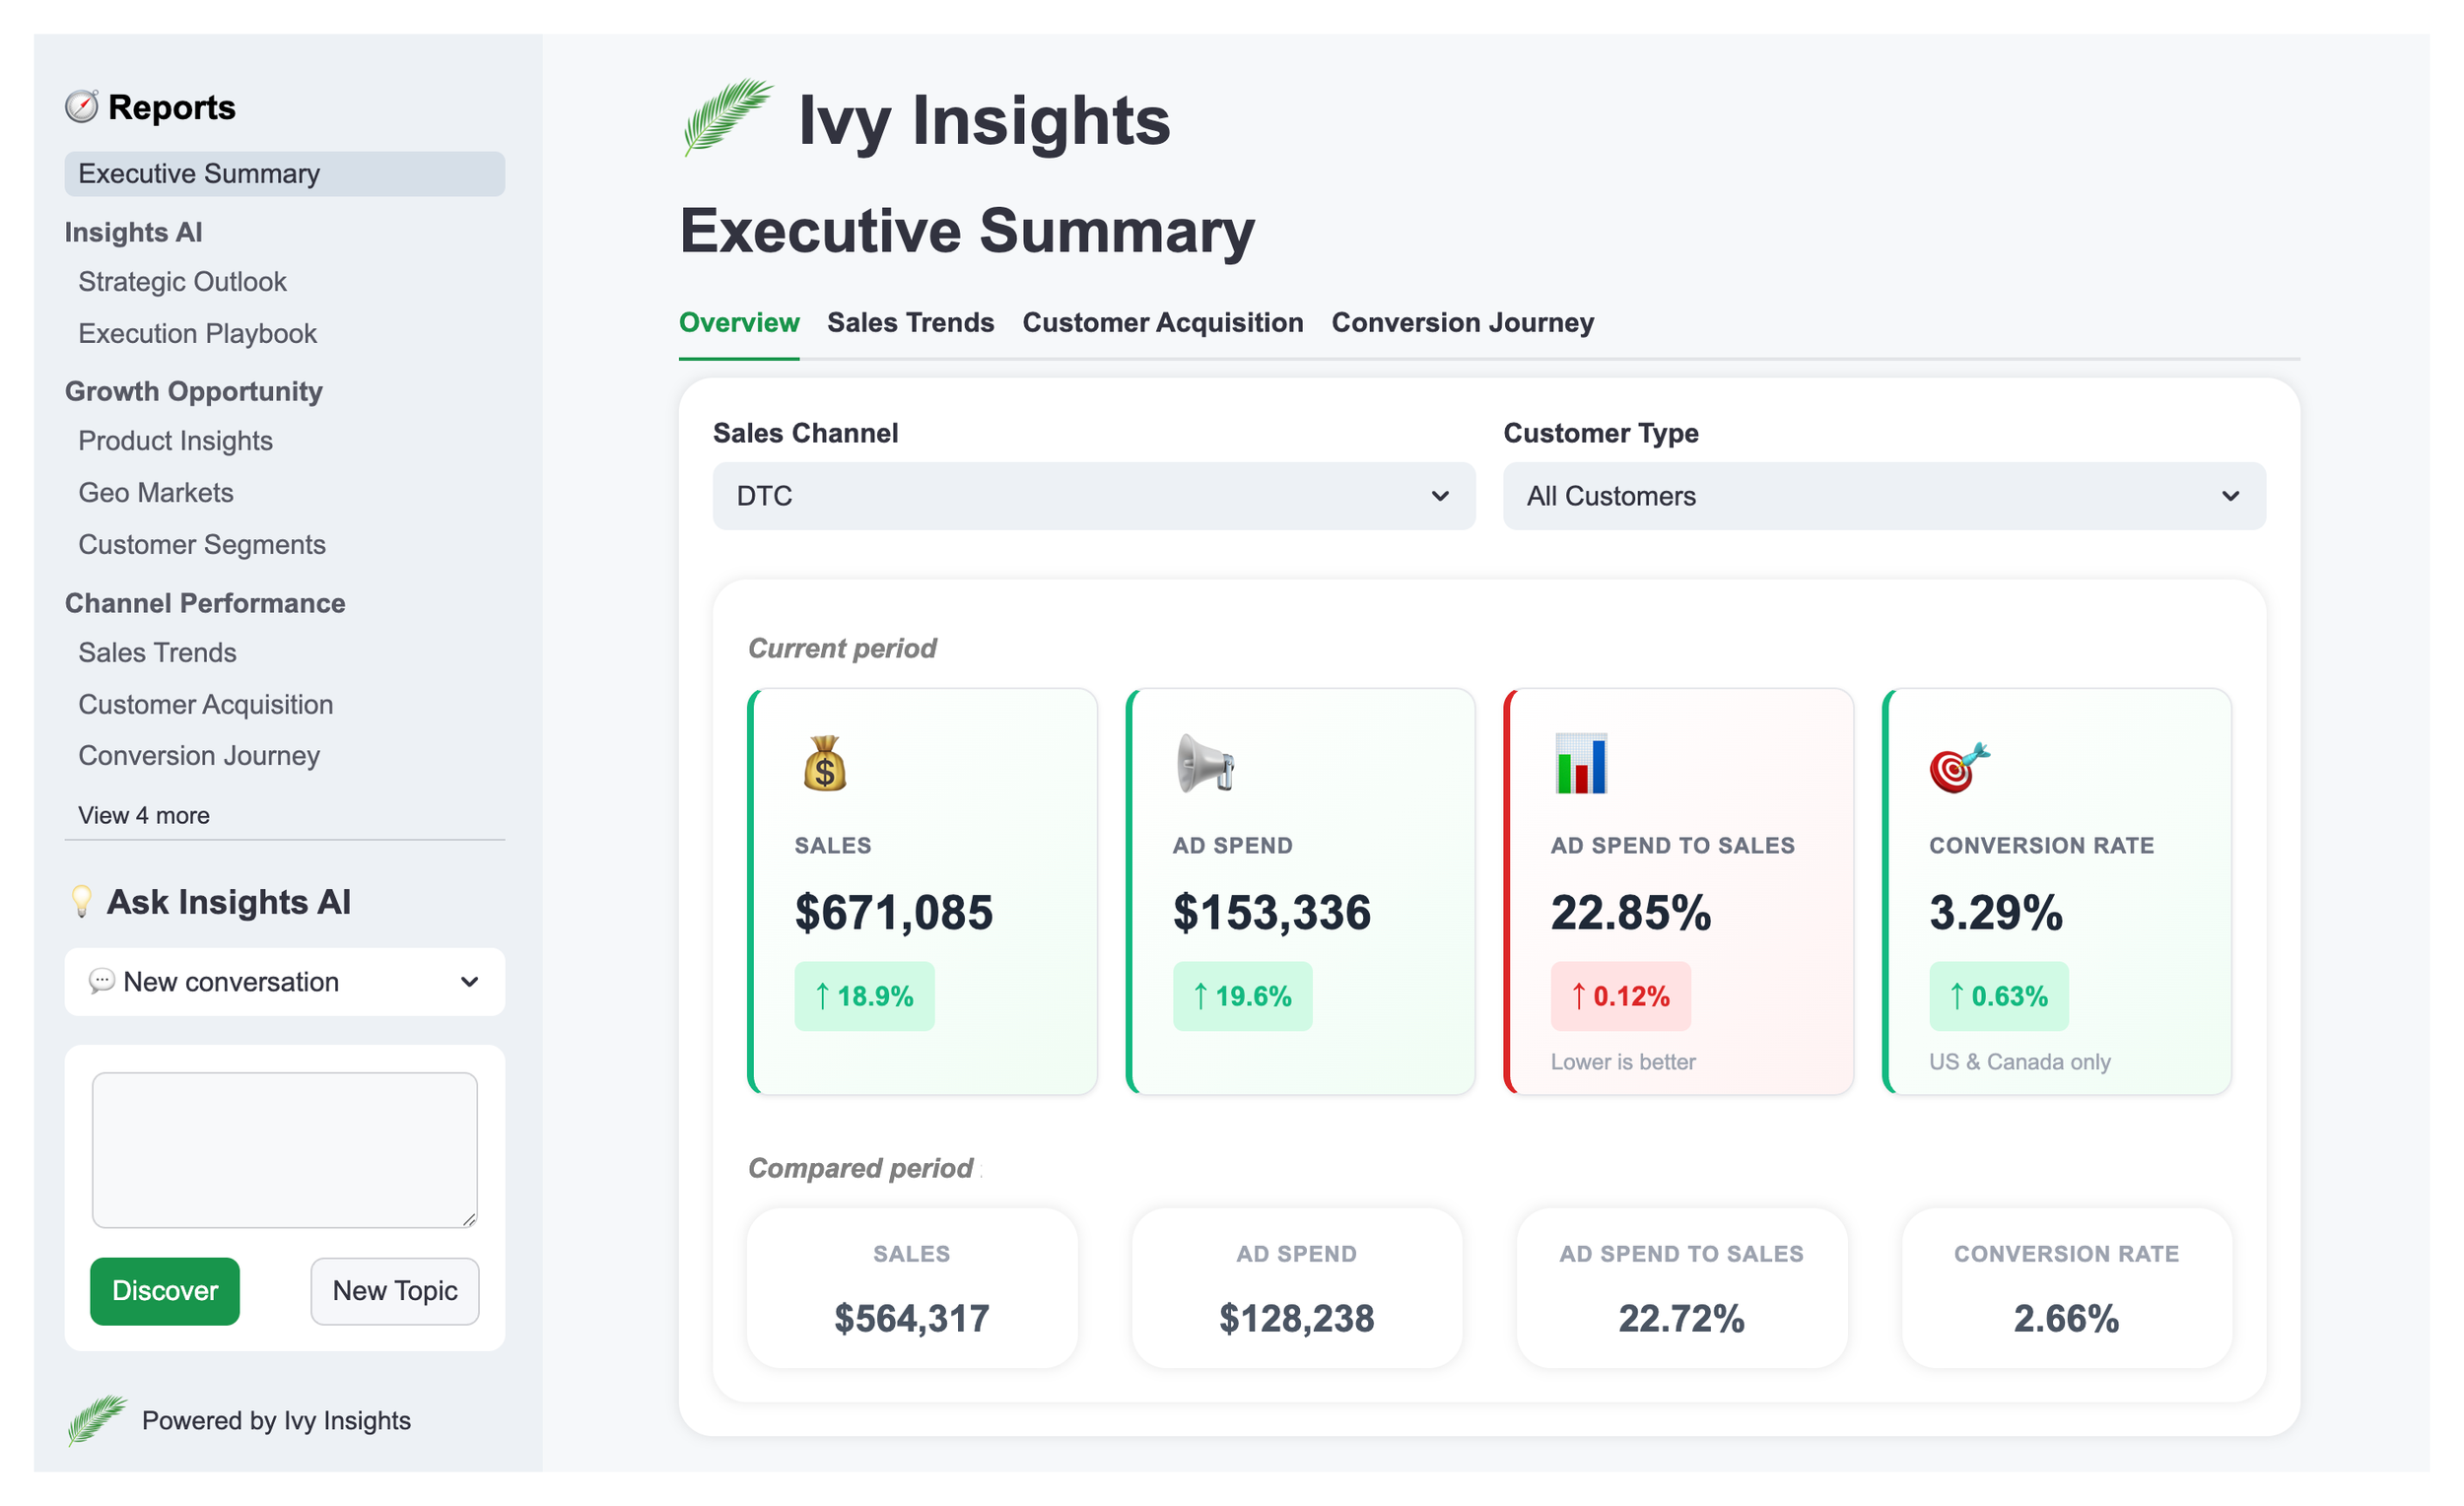Open the Customer Type dropdown
2464x1506 pixels.
1883,496
